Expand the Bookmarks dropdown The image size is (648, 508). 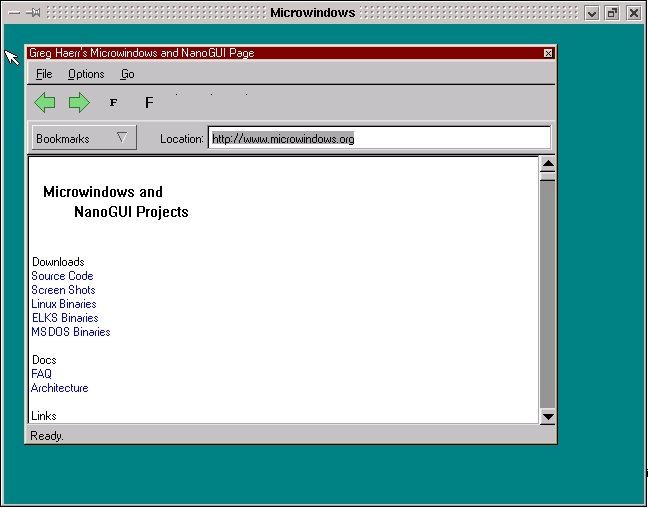[84, 138]
